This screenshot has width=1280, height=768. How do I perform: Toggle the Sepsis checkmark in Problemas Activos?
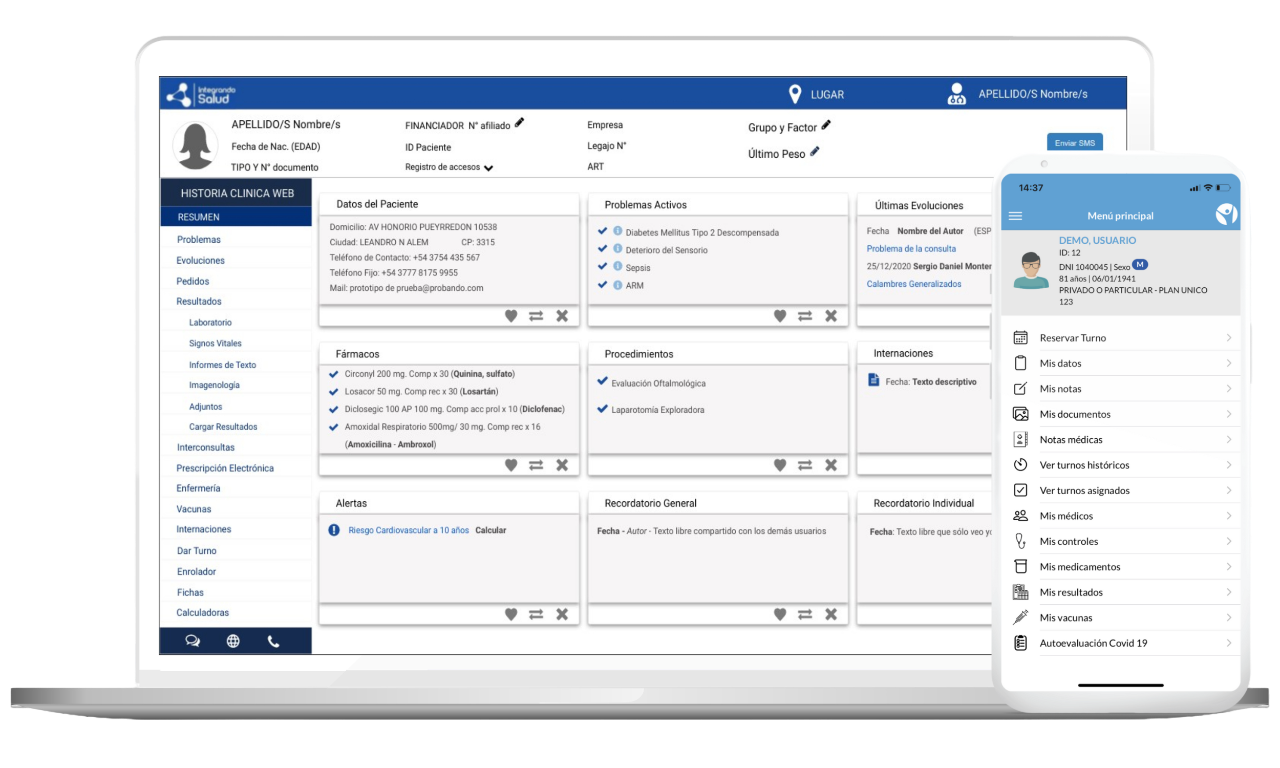[602, 267]
